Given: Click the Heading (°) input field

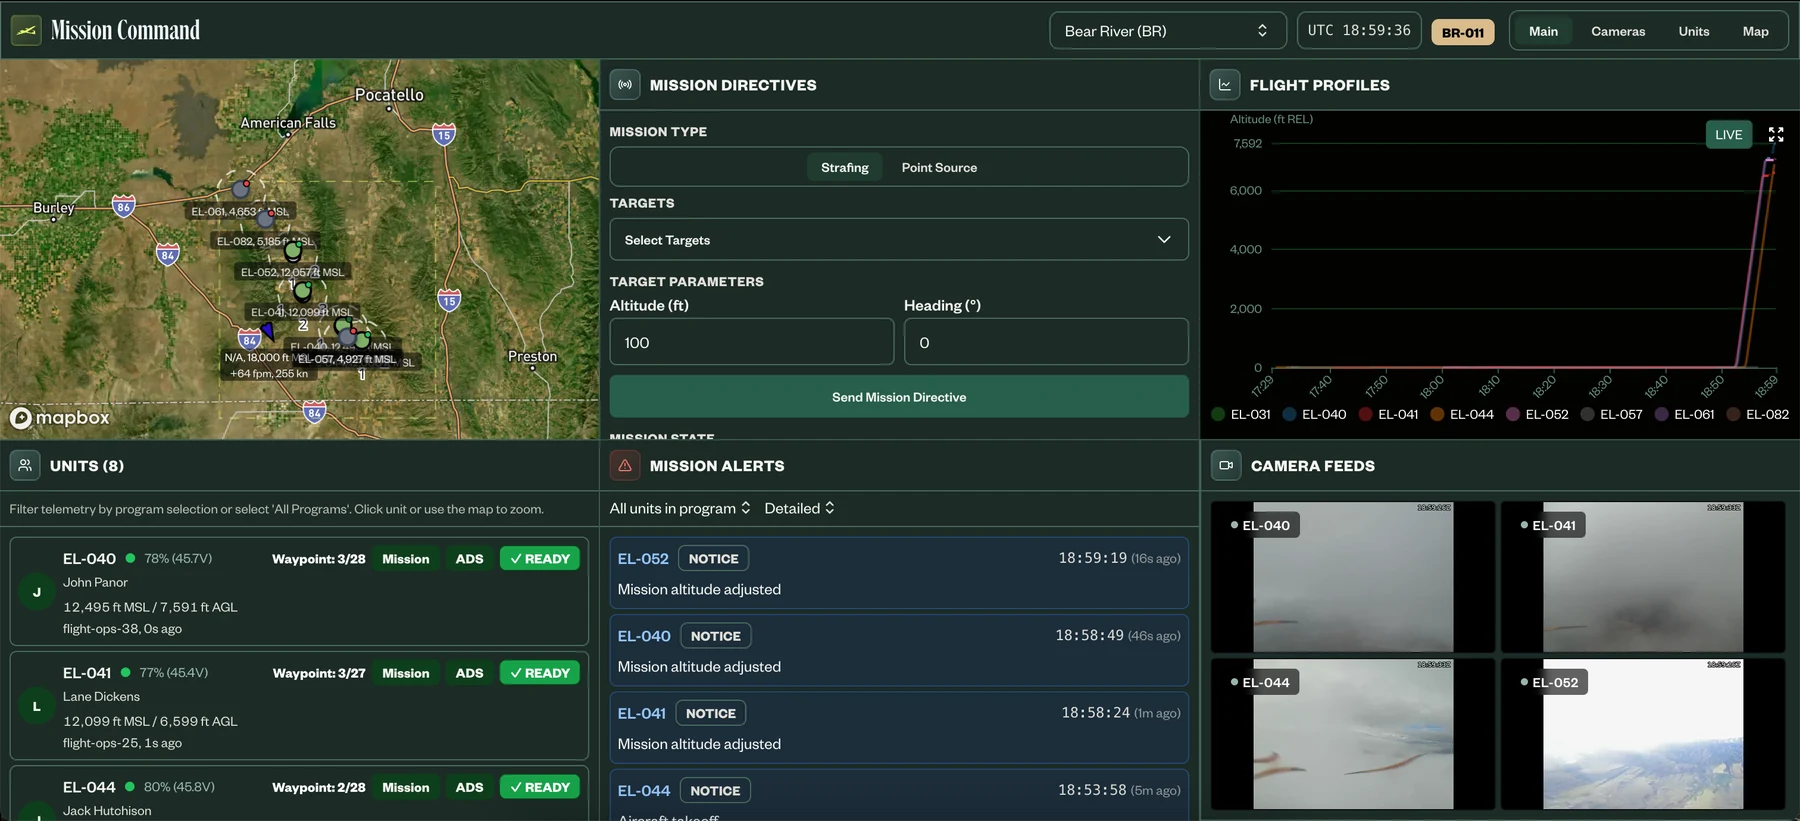Looking at the screenshot, I should (x=1046, y=342).
